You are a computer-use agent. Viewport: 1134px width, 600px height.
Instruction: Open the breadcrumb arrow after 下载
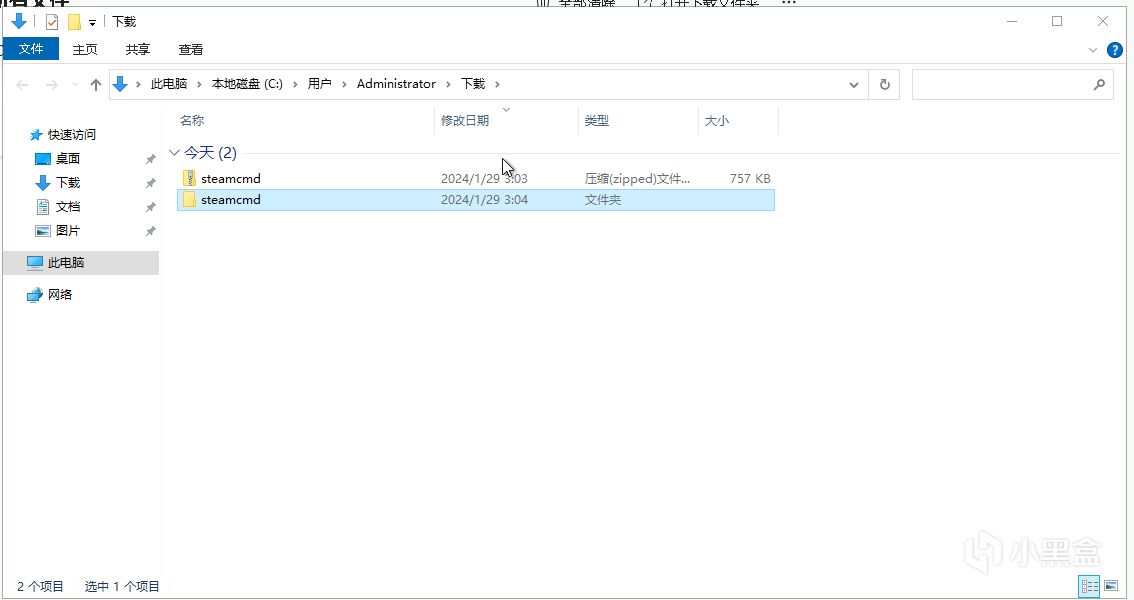497,85
